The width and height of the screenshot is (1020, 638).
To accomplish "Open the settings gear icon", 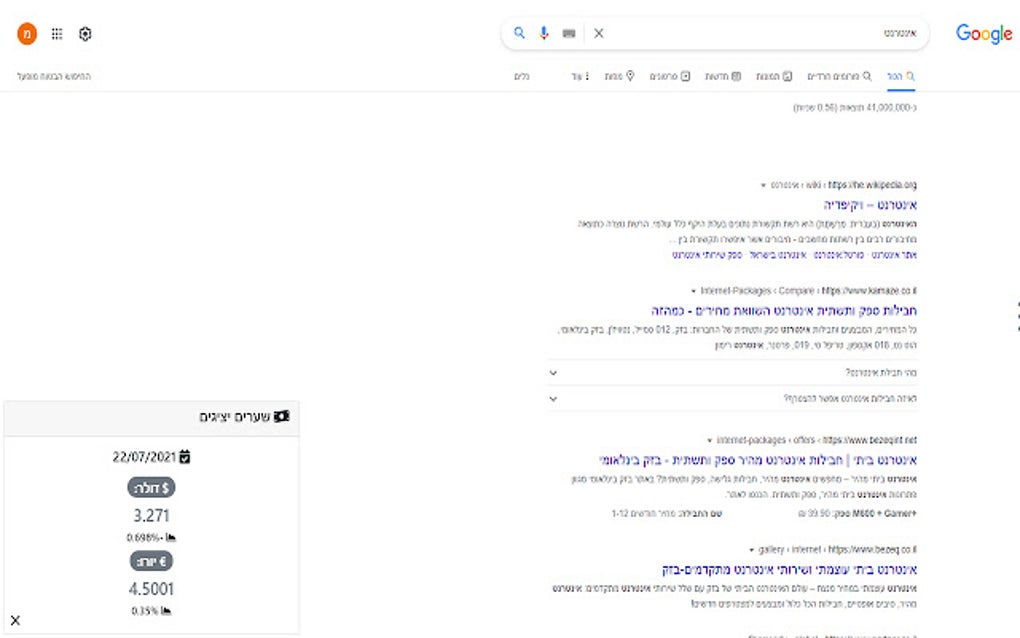I will [x=85, y=33].
